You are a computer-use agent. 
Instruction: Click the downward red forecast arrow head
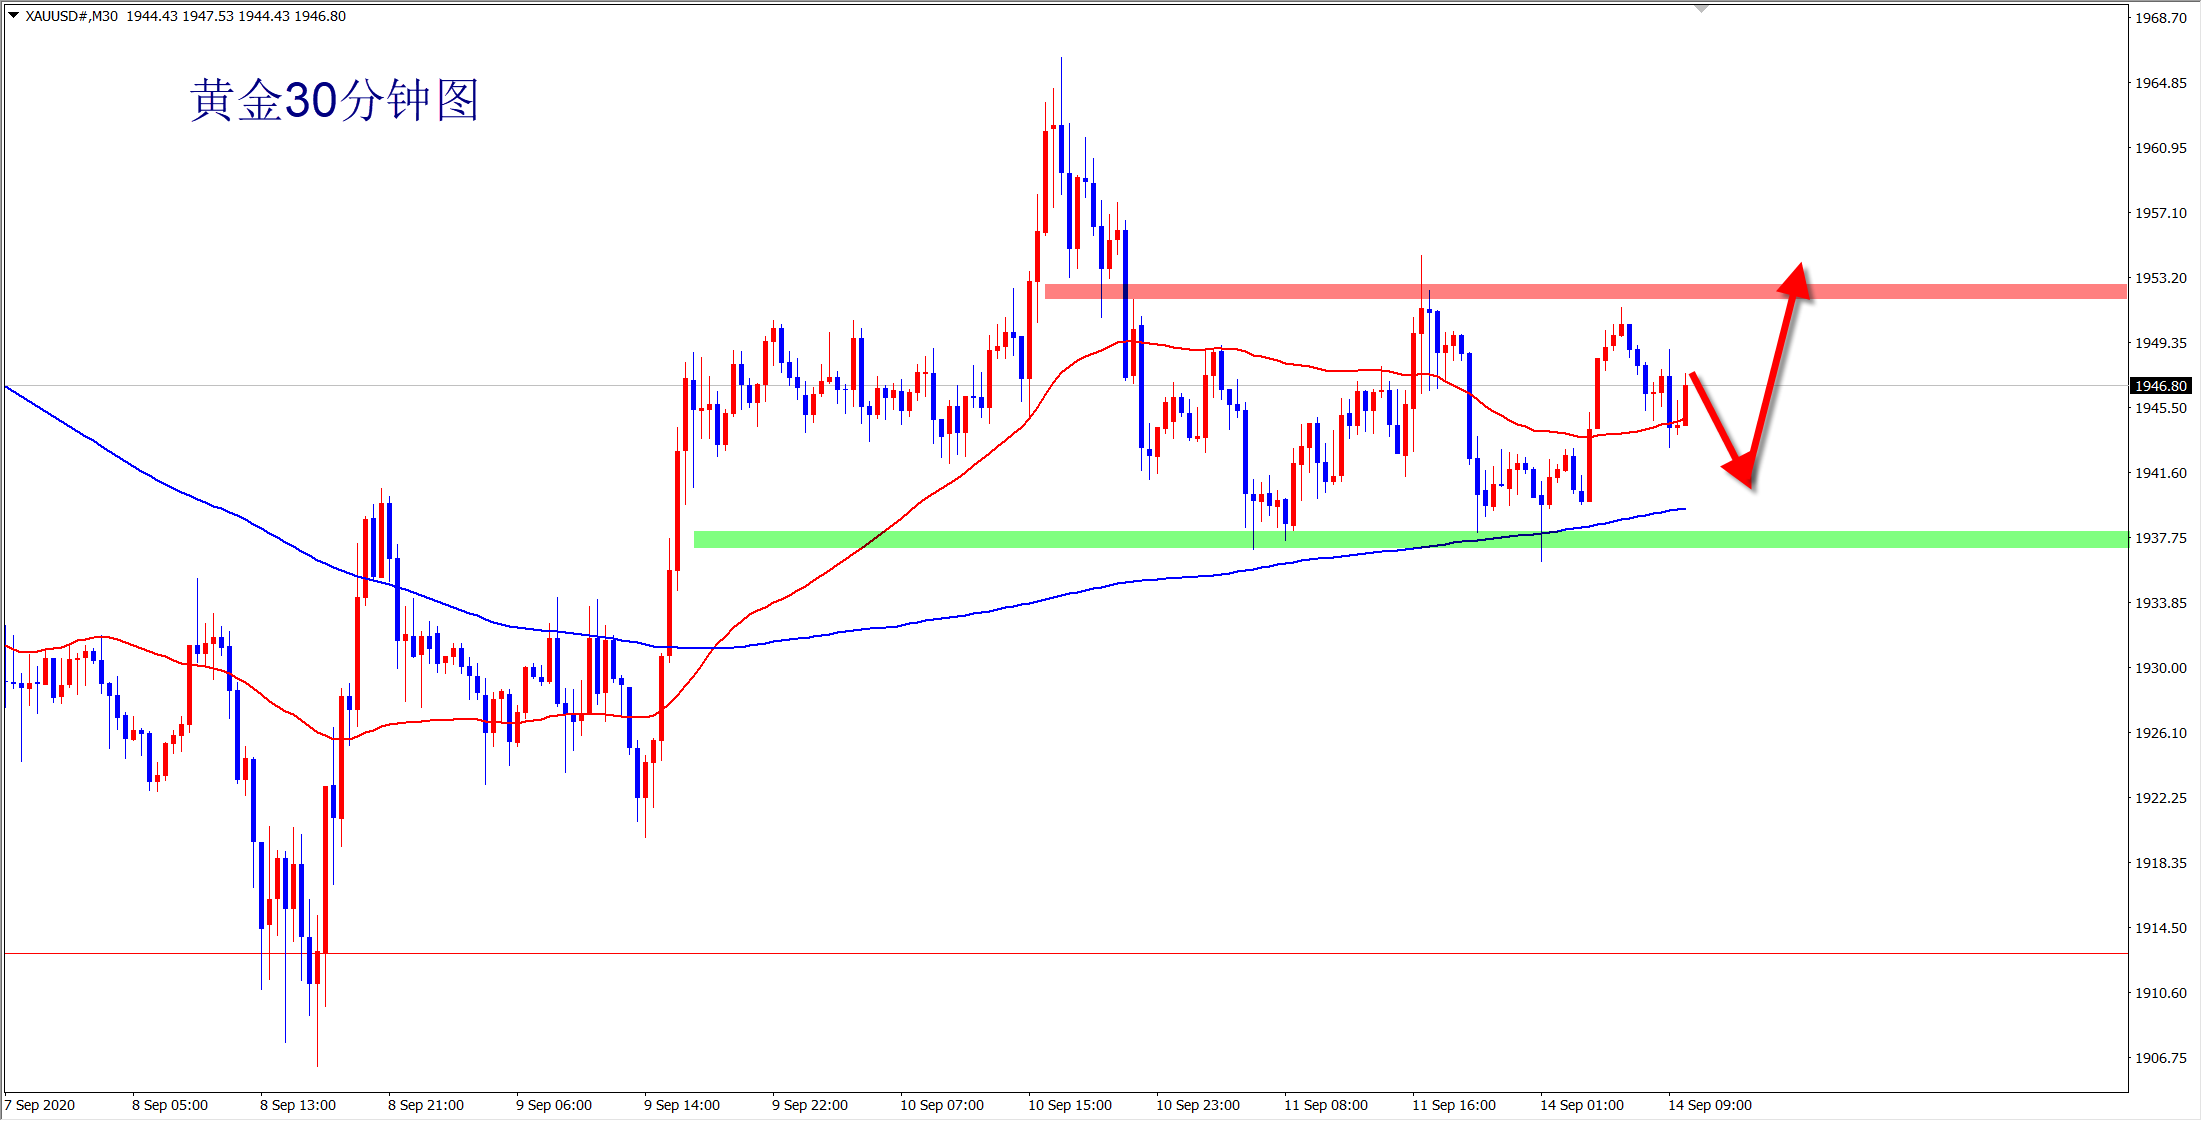click(x=1741, y=471)
